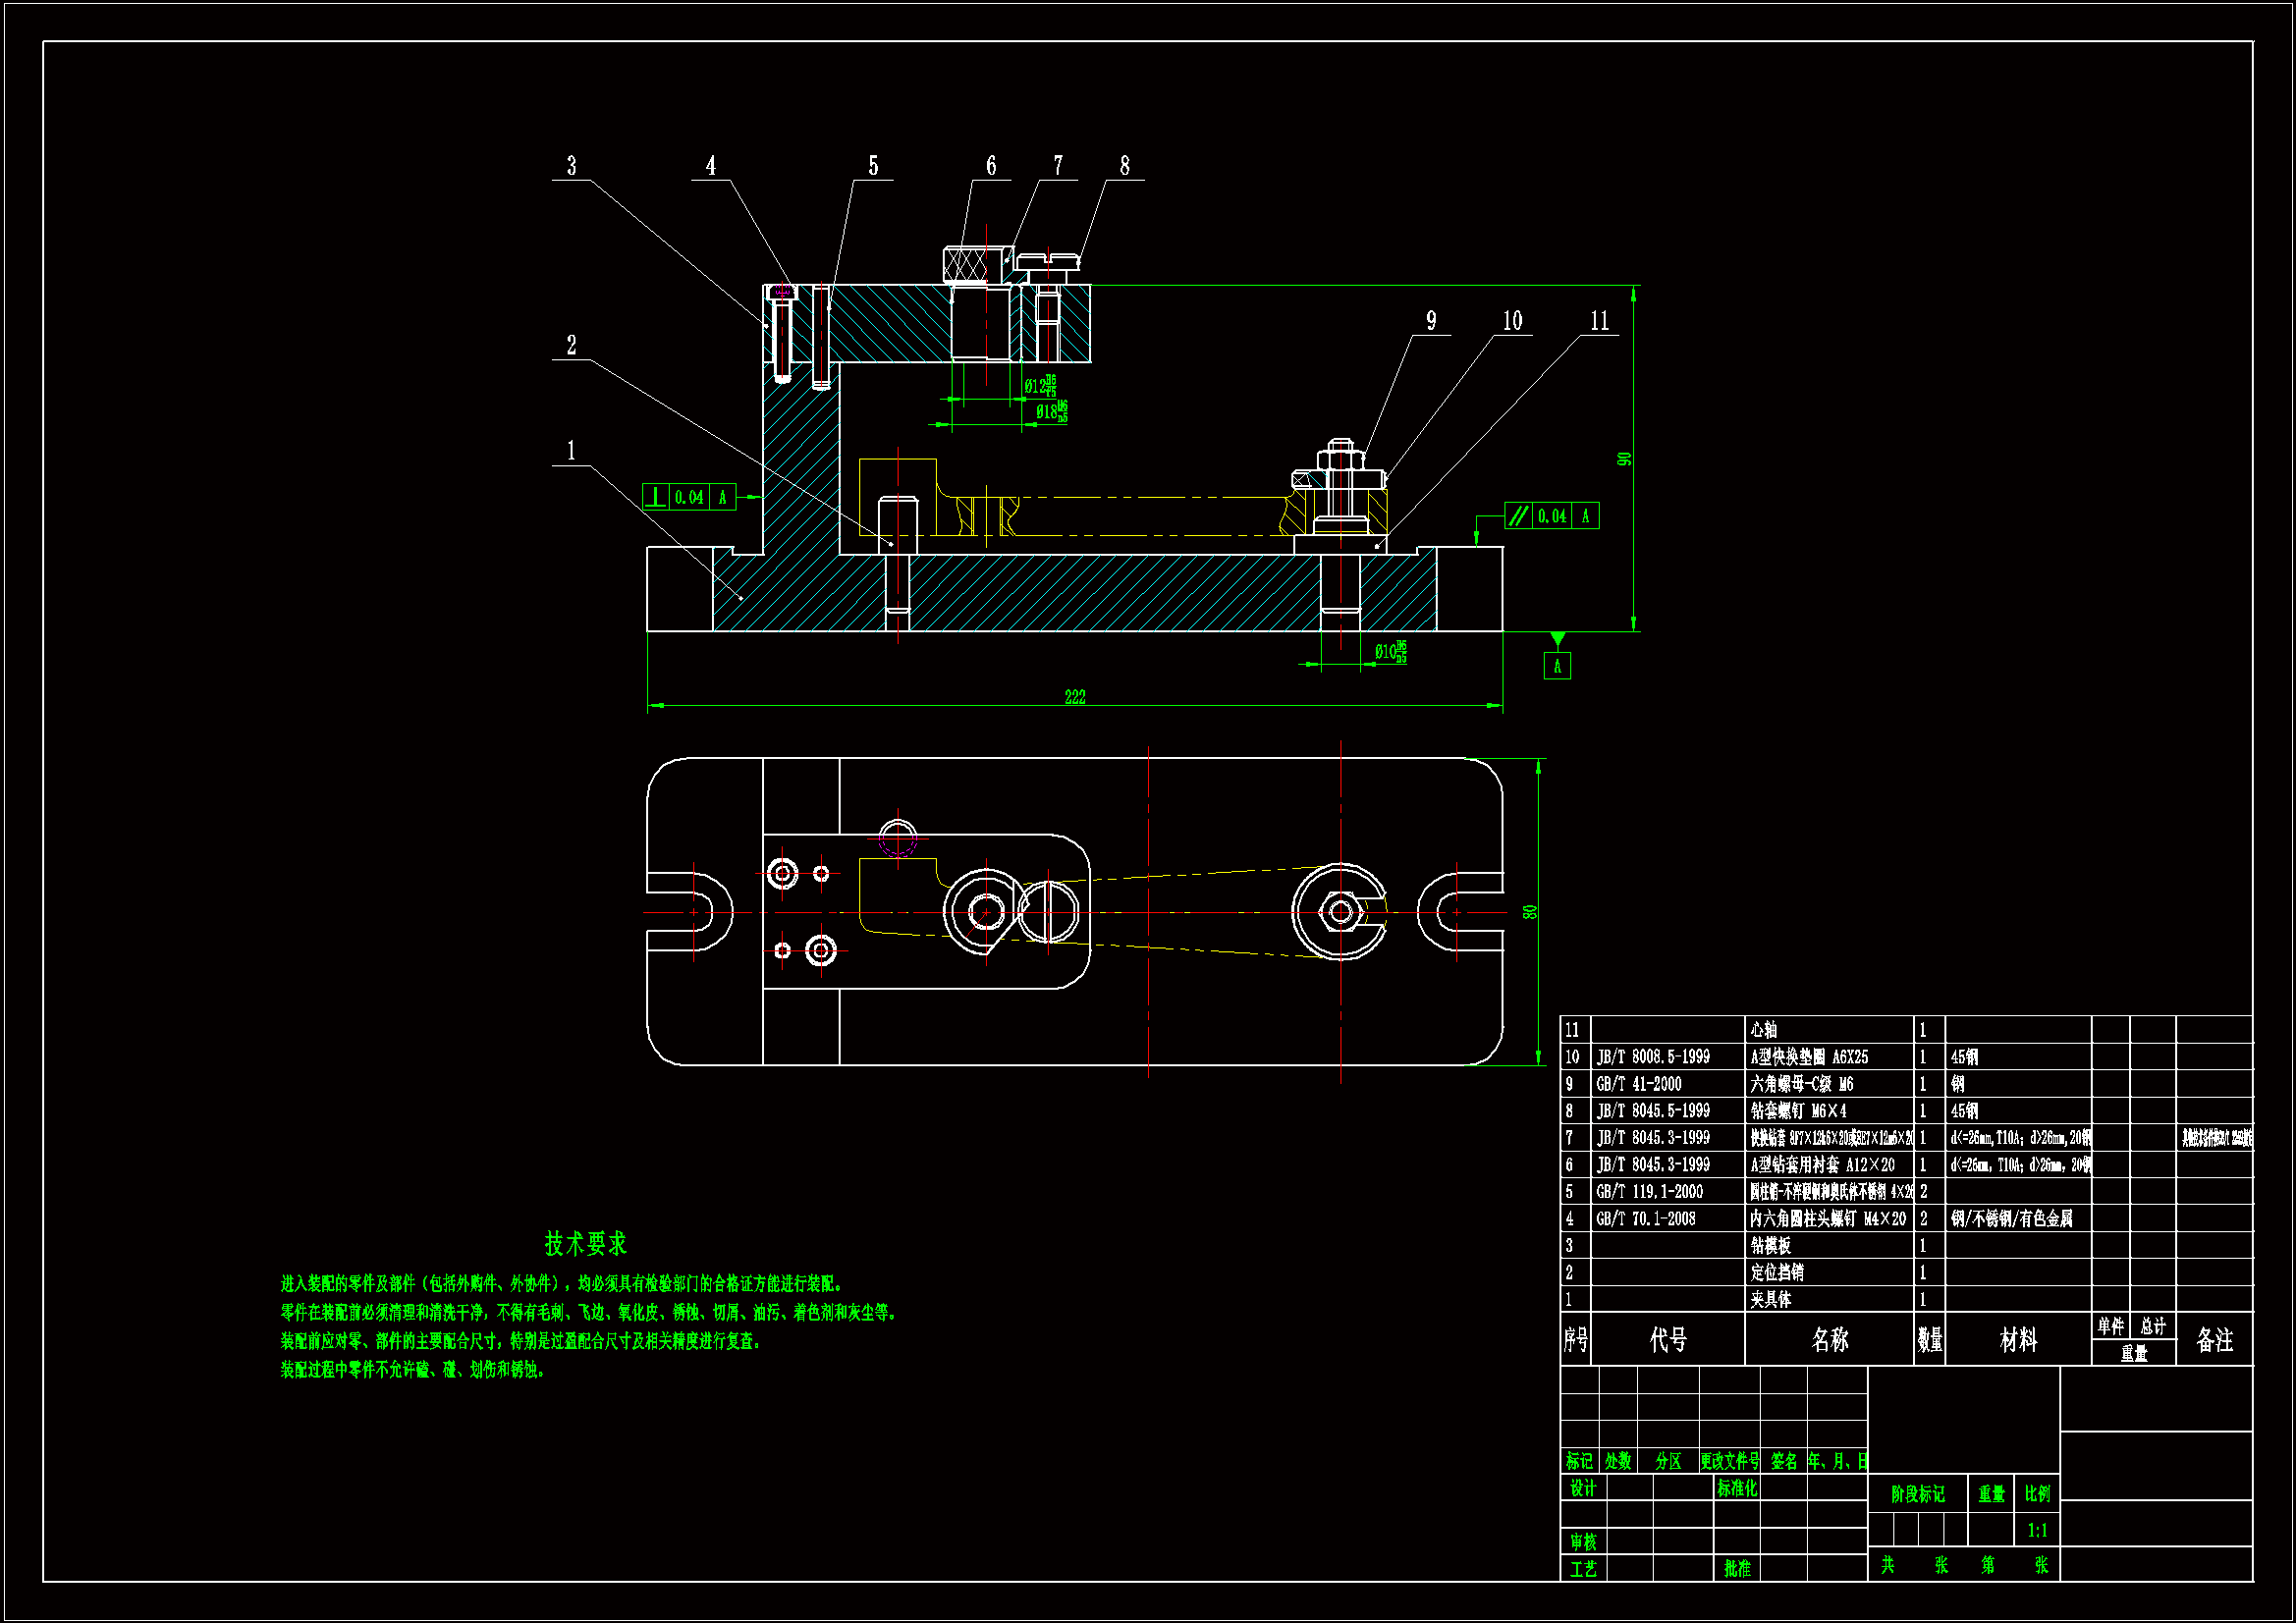The height and width of the screenshot is (1623, 2296).
Task: Click the 1:1 scale value in title block
Action: pyautogui.click(x=2037, y=1530)
